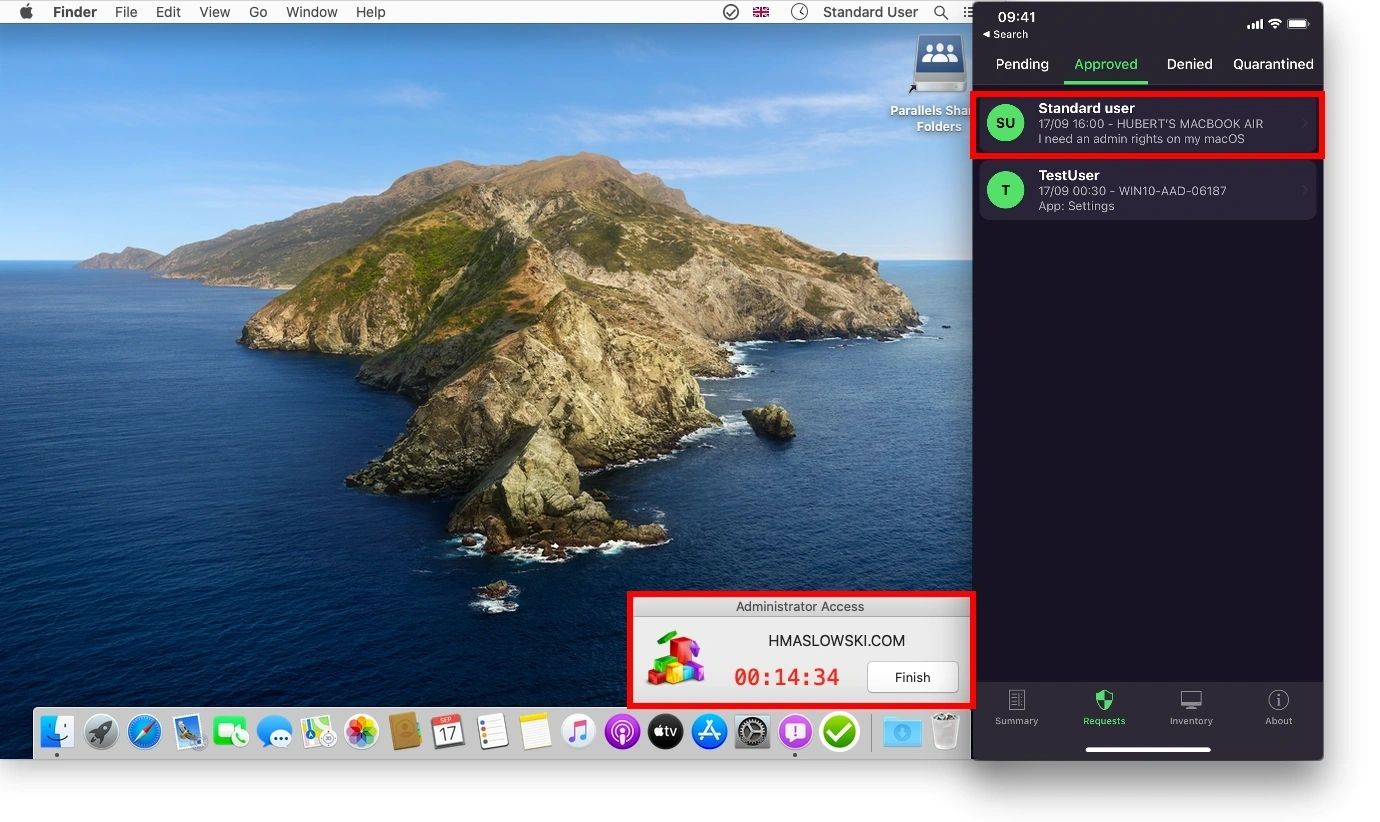Open Messages app in the Dock
The image size is (1380, 822).
point(274,733)
